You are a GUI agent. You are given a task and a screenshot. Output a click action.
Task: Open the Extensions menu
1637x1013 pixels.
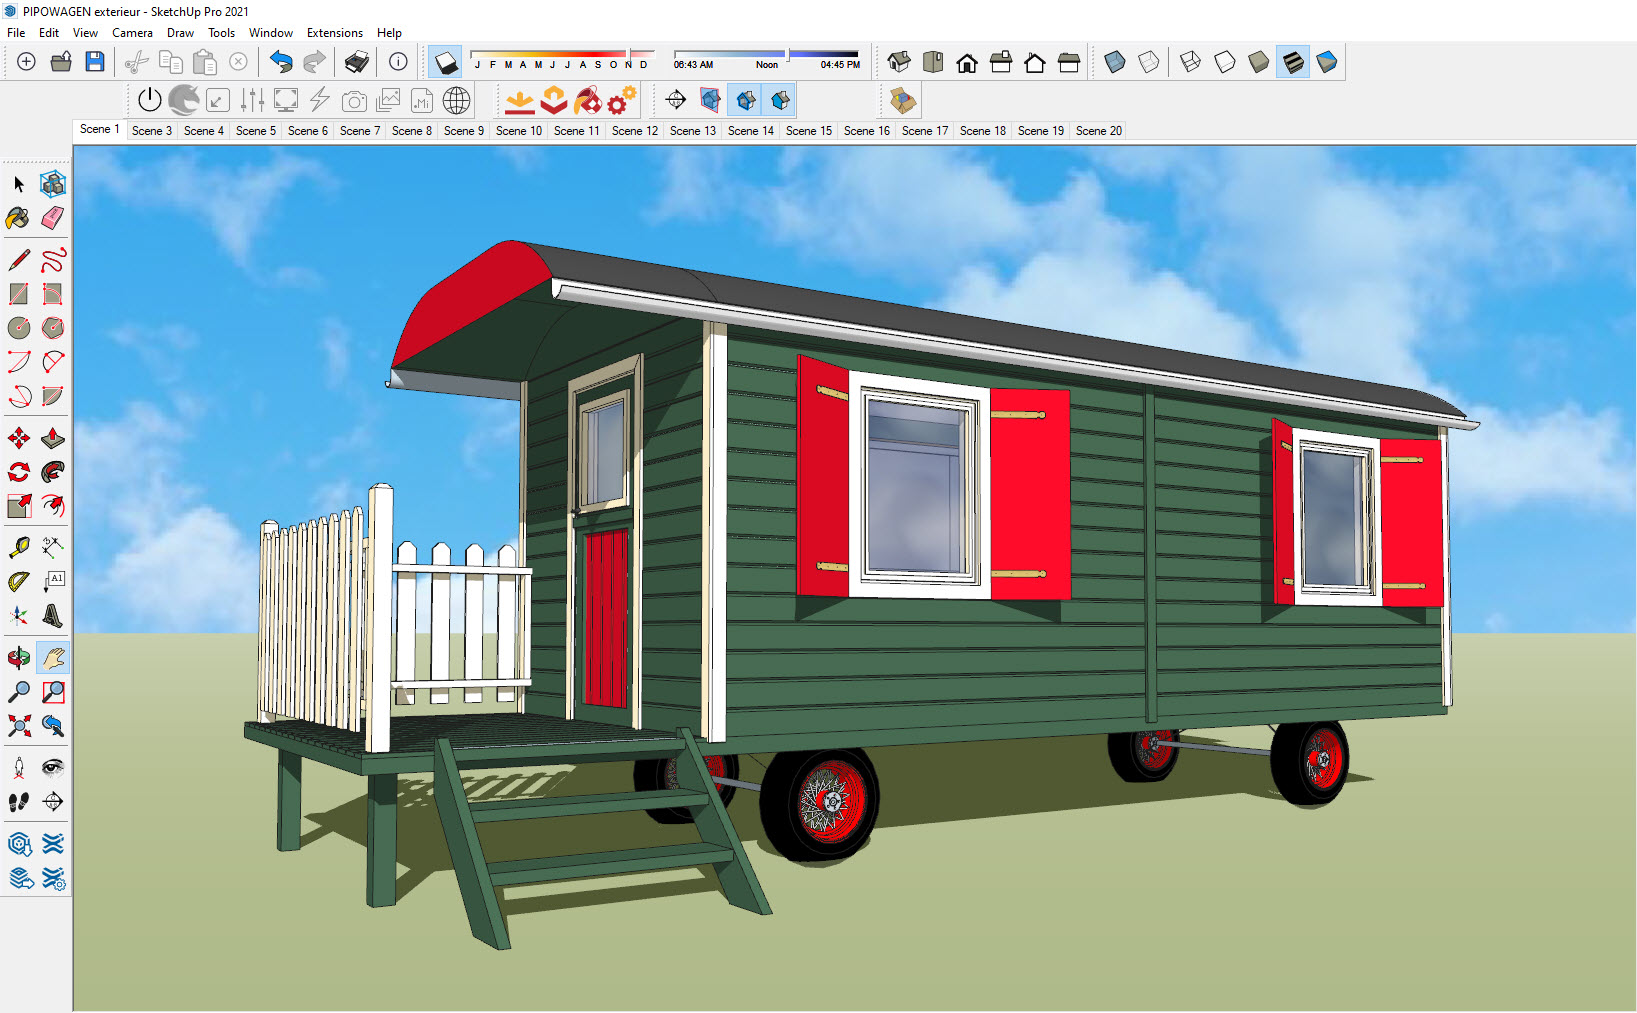click(x=334, y=33)
